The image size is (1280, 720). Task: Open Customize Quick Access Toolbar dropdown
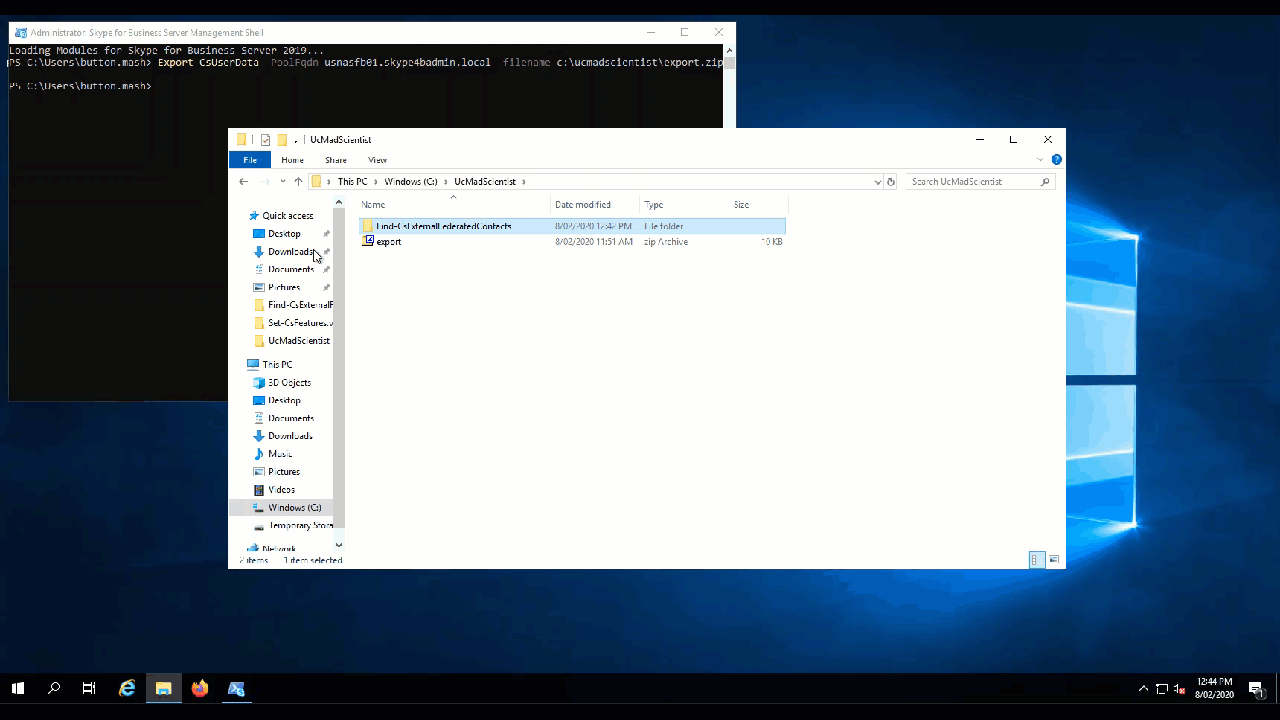click(x=296, y=141)
